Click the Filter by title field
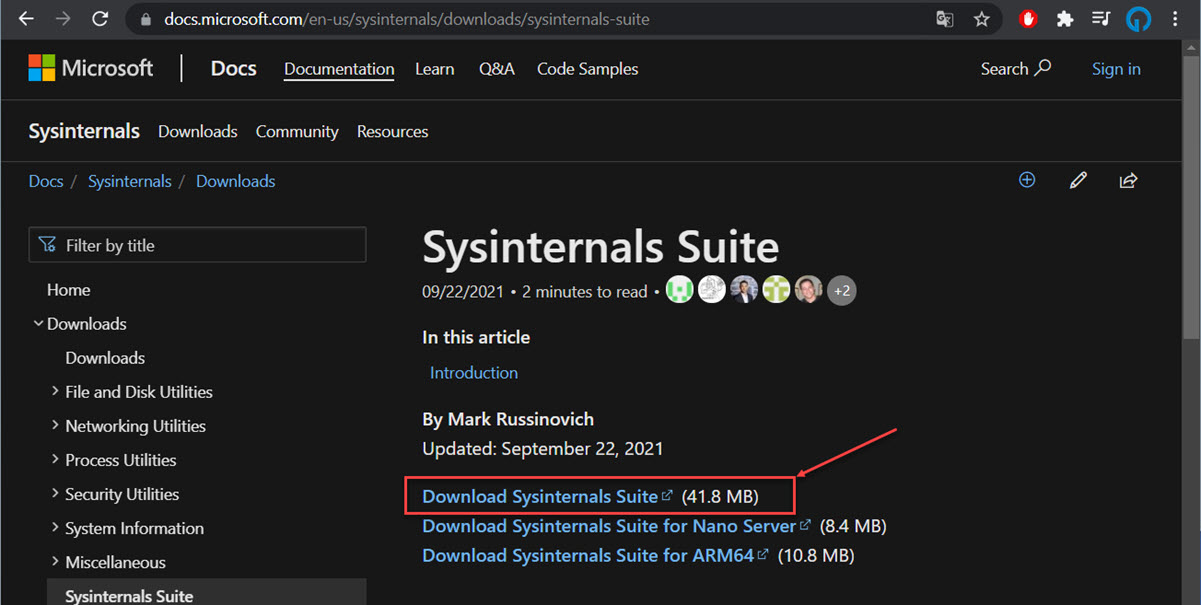The height and width of the screenshot is (605, 1201). coord(198,245)
